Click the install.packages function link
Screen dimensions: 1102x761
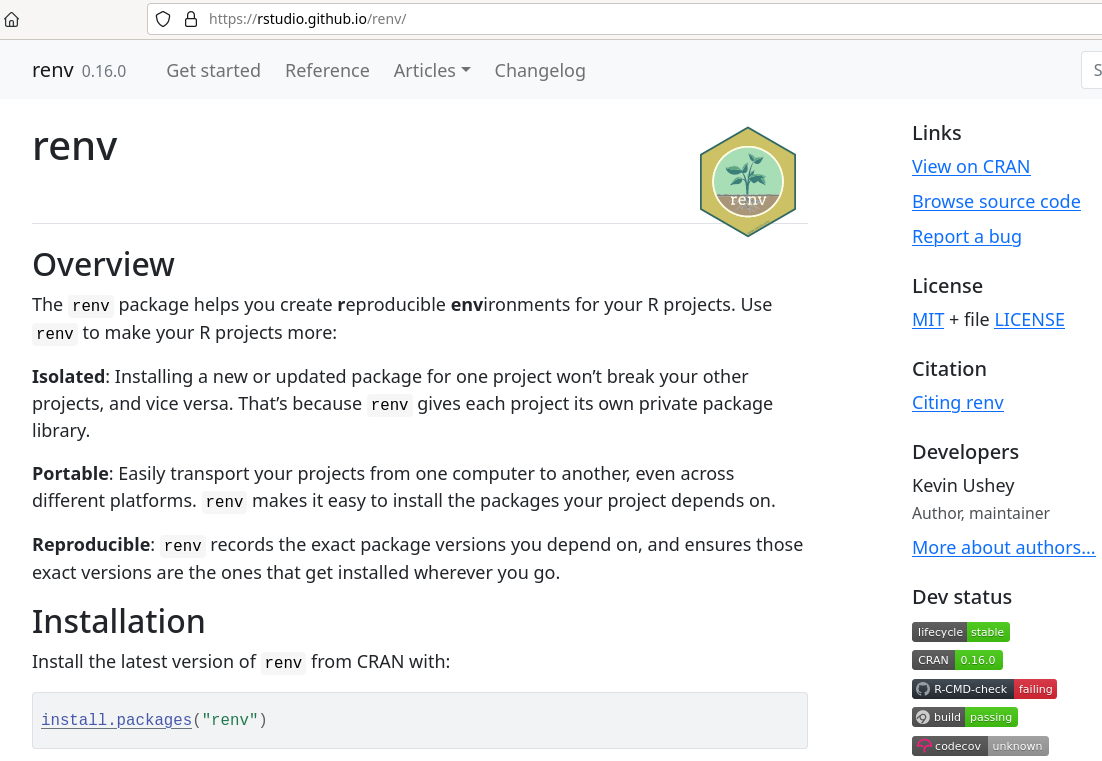[x=116, y=720]
